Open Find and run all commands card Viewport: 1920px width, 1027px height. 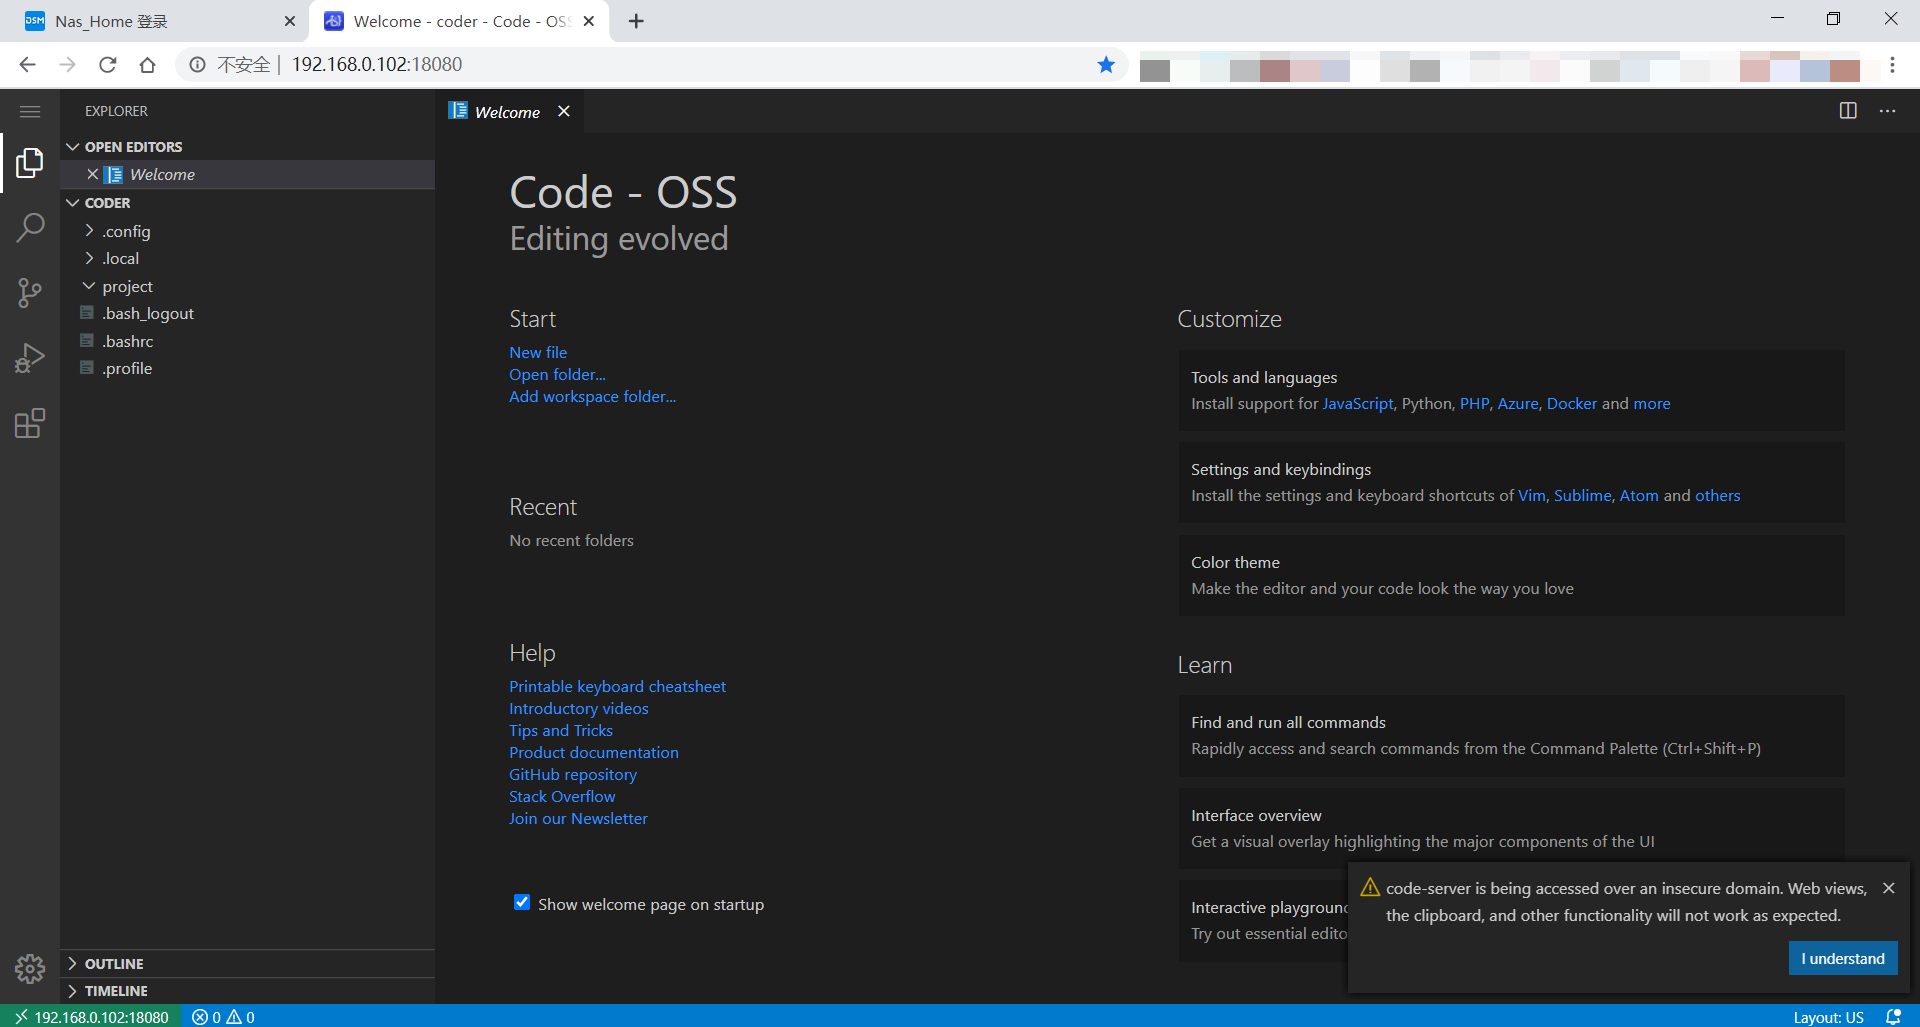[x=1511, y=735]
